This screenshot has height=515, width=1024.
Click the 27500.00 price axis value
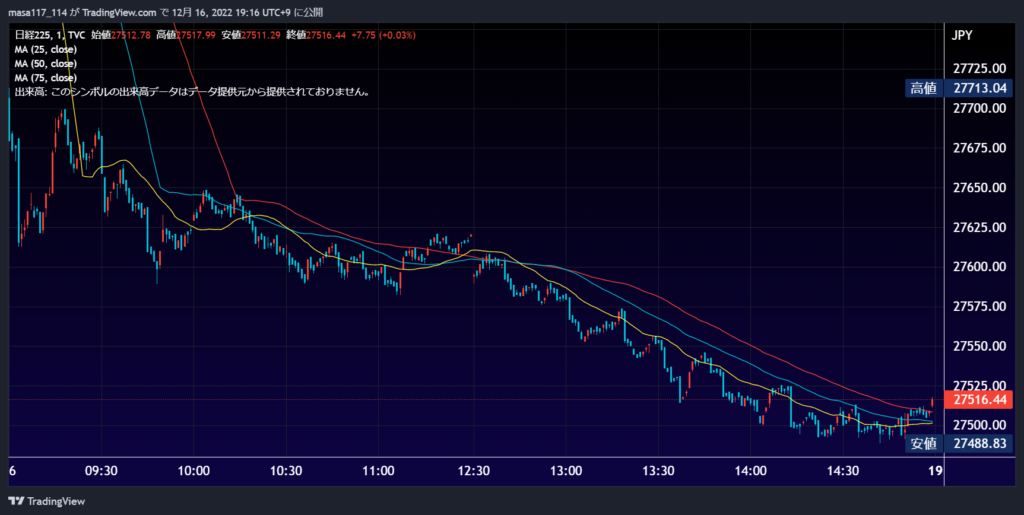pyautogui.click(x=980, y=426)
